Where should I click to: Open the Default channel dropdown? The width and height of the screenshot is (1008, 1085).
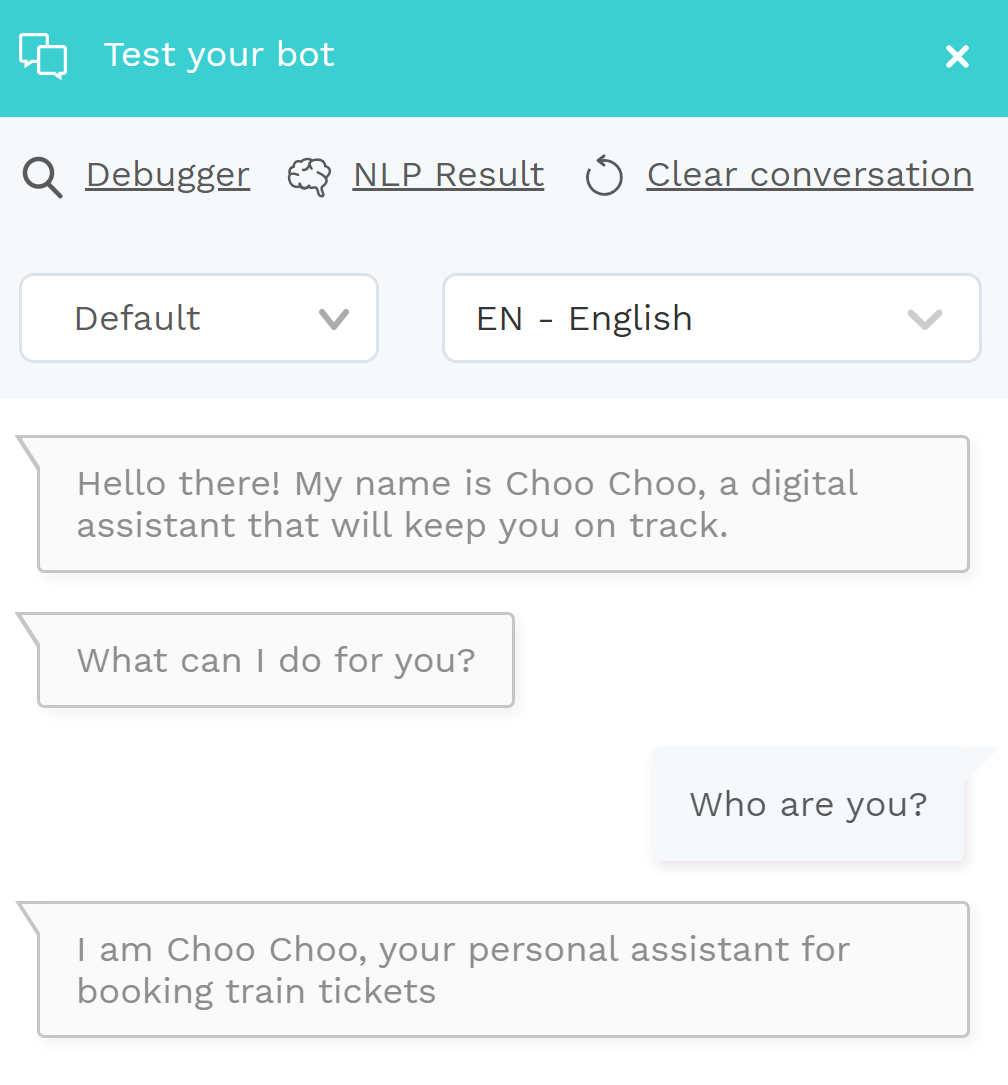(x=199, y=318)
